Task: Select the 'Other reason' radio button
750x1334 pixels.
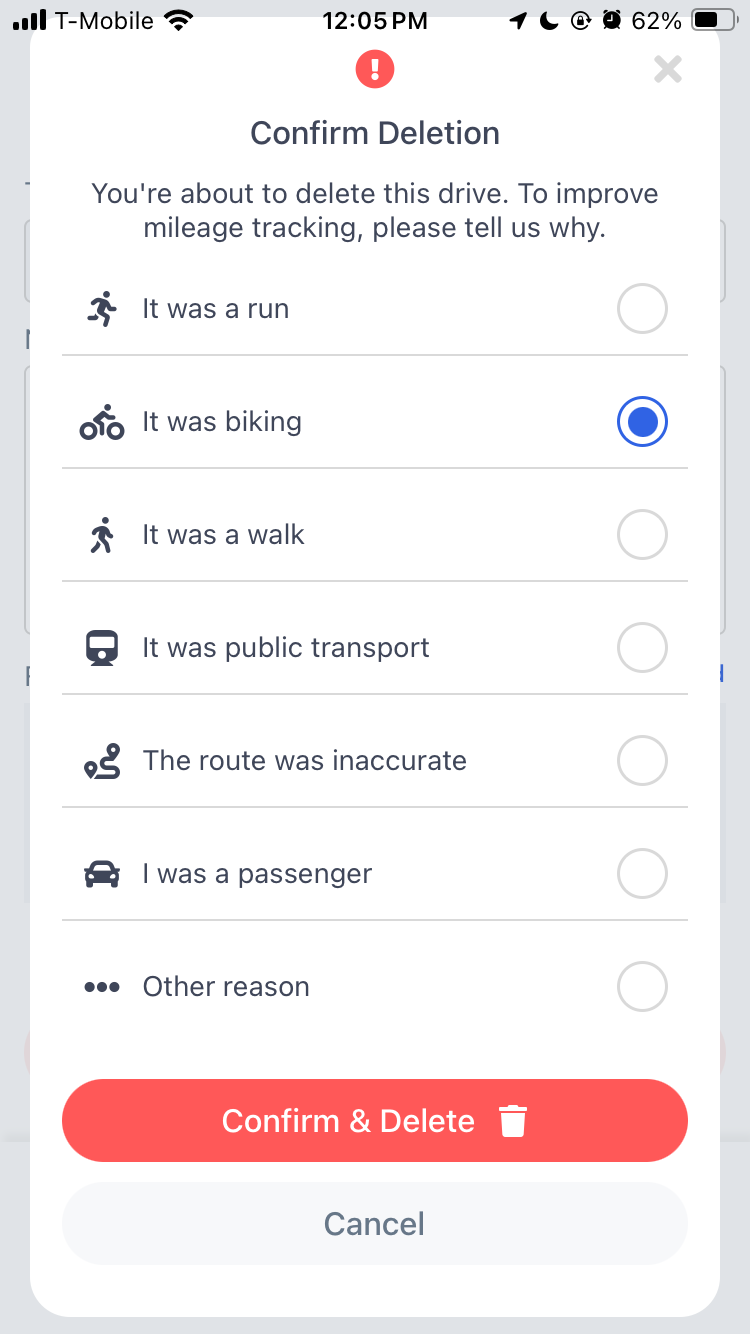Action: pyautogui.click(x=642, y=987)
